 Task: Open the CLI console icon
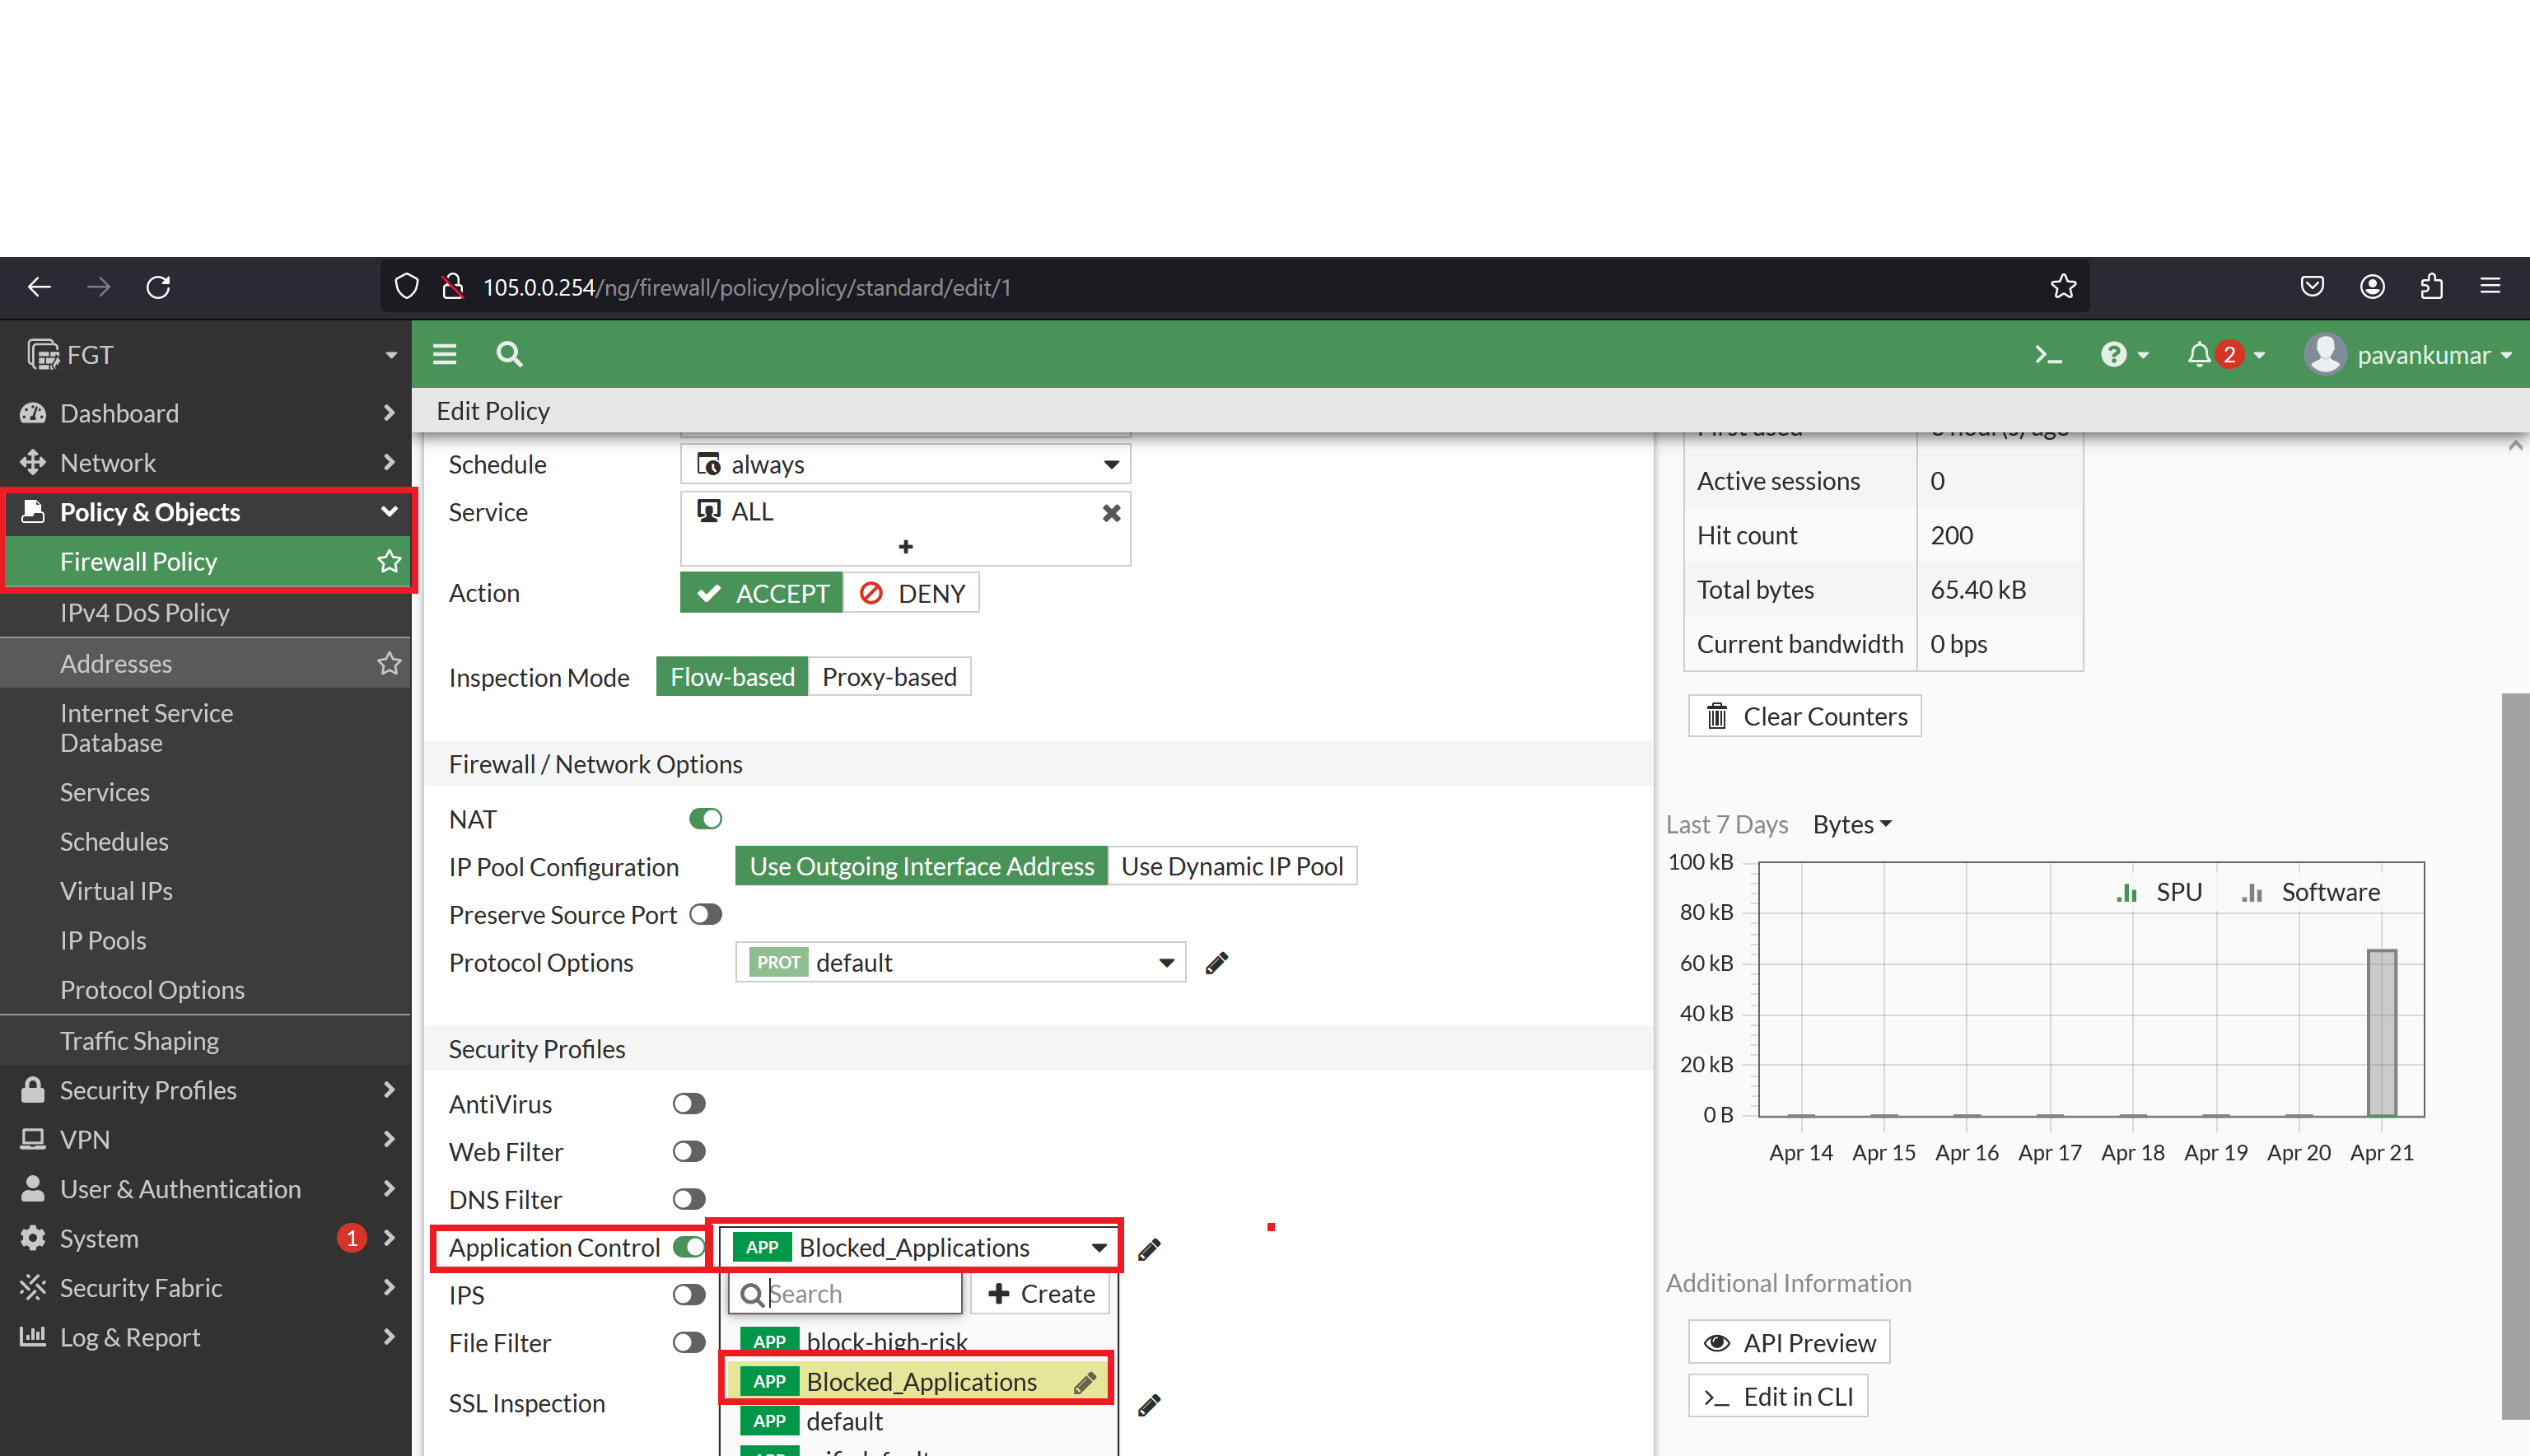click(x=2048, y=355)
